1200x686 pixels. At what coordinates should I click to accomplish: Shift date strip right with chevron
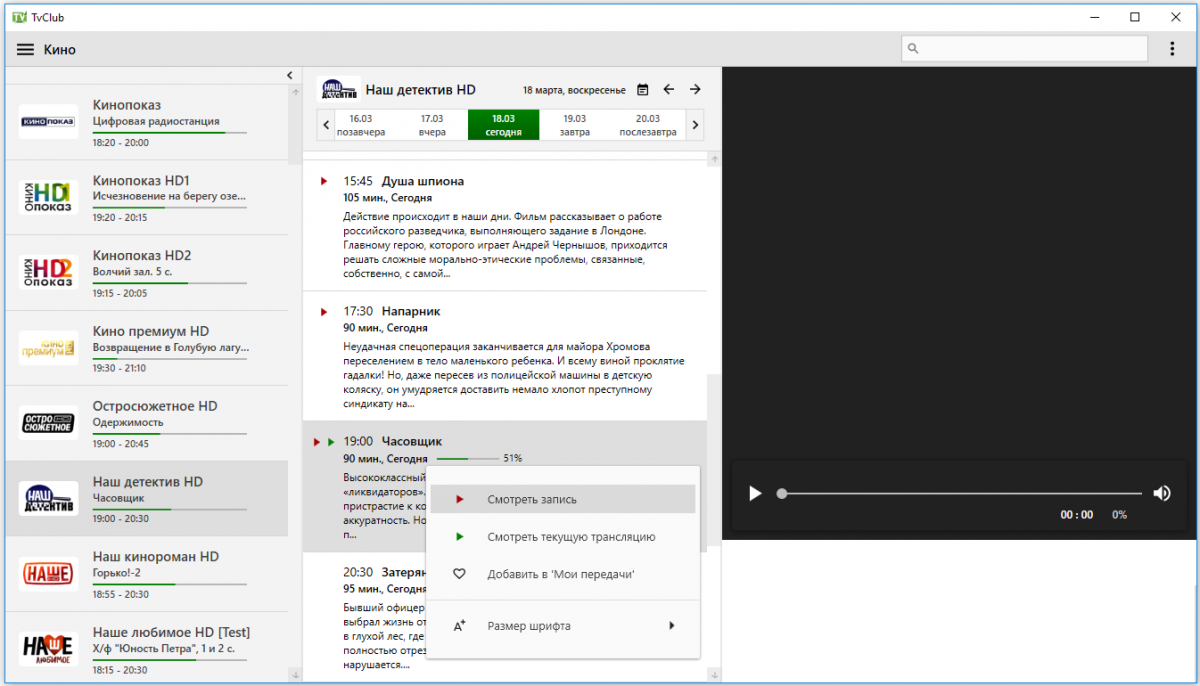(696, 125)
